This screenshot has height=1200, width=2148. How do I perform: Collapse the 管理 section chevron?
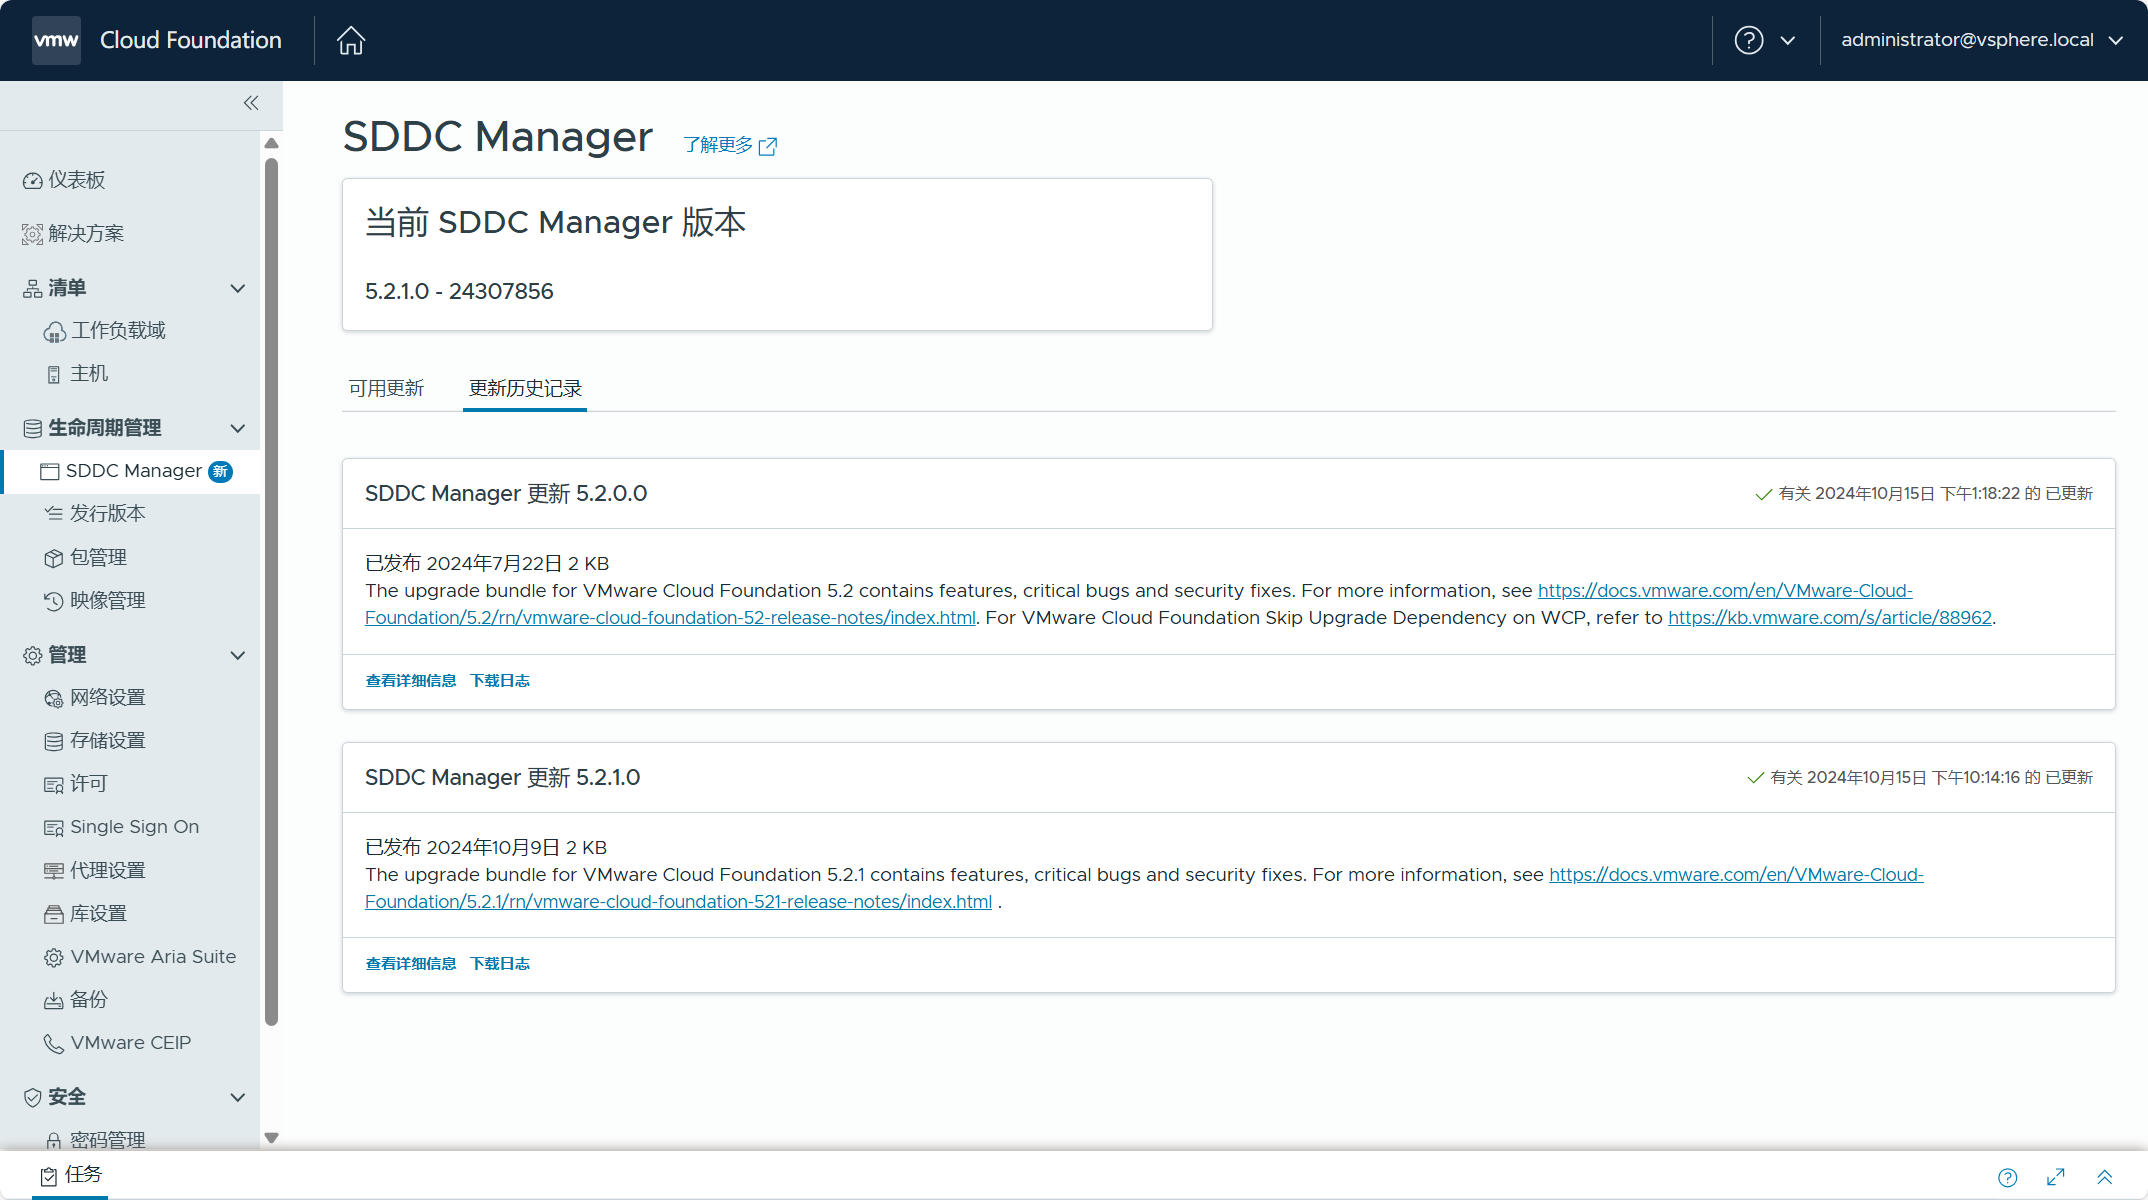(238, 655)
